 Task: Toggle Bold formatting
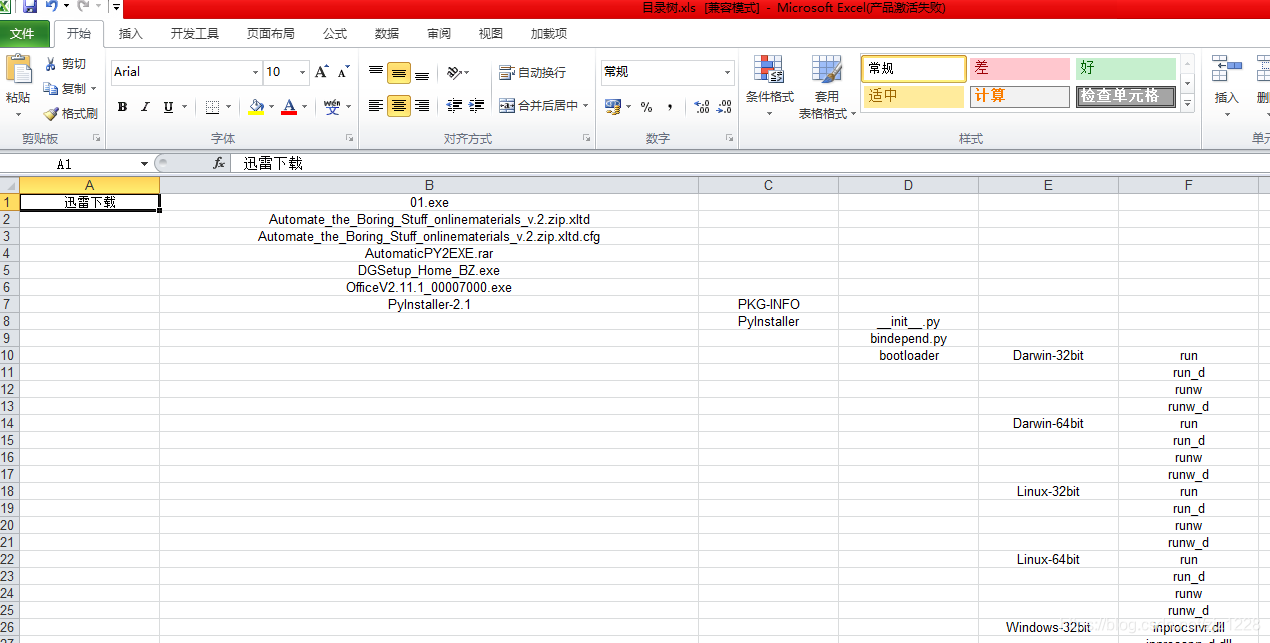(122, 107)
